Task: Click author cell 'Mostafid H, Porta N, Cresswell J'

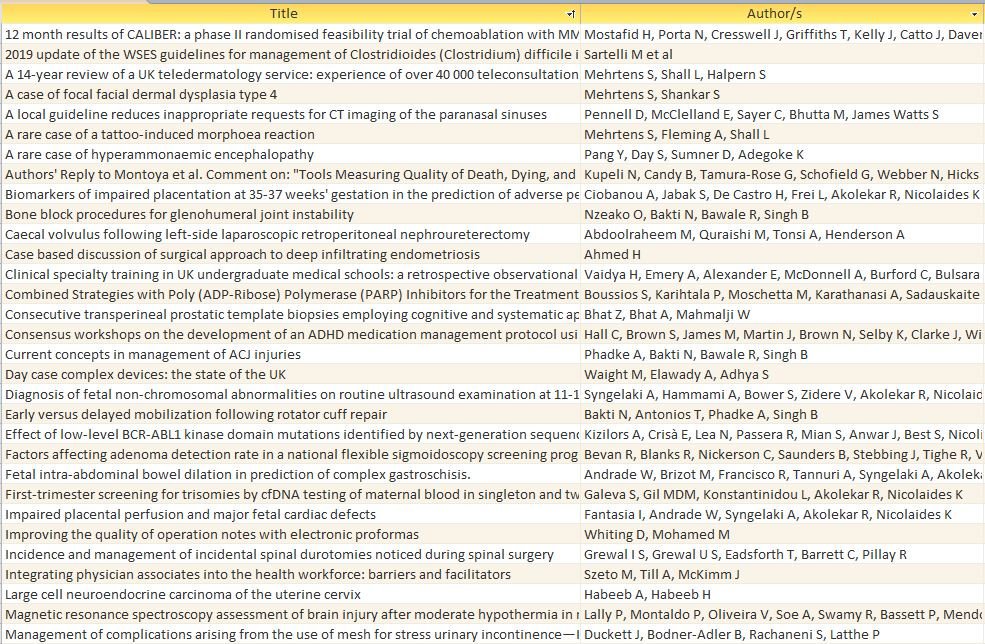Action: 783,35
